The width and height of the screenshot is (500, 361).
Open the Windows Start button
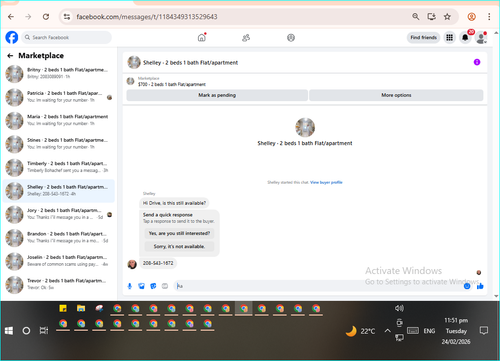pos(9,331)
